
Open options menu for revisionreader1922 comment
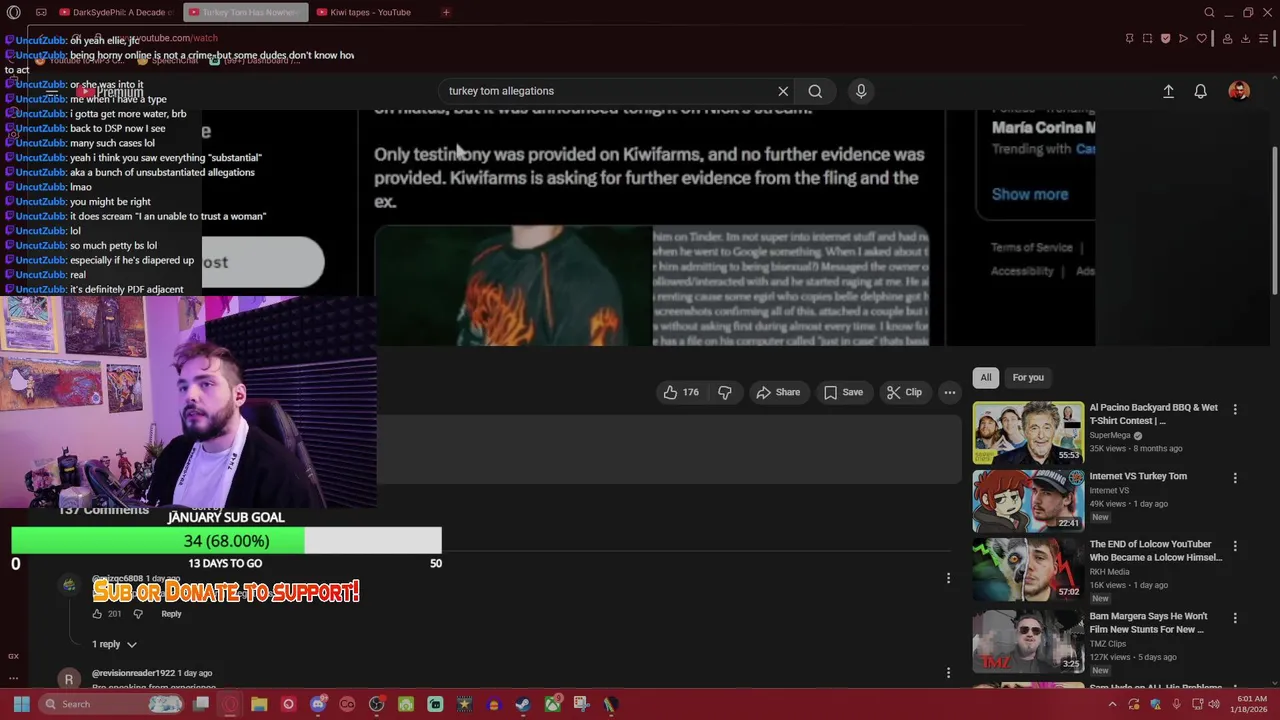[948, 673]
